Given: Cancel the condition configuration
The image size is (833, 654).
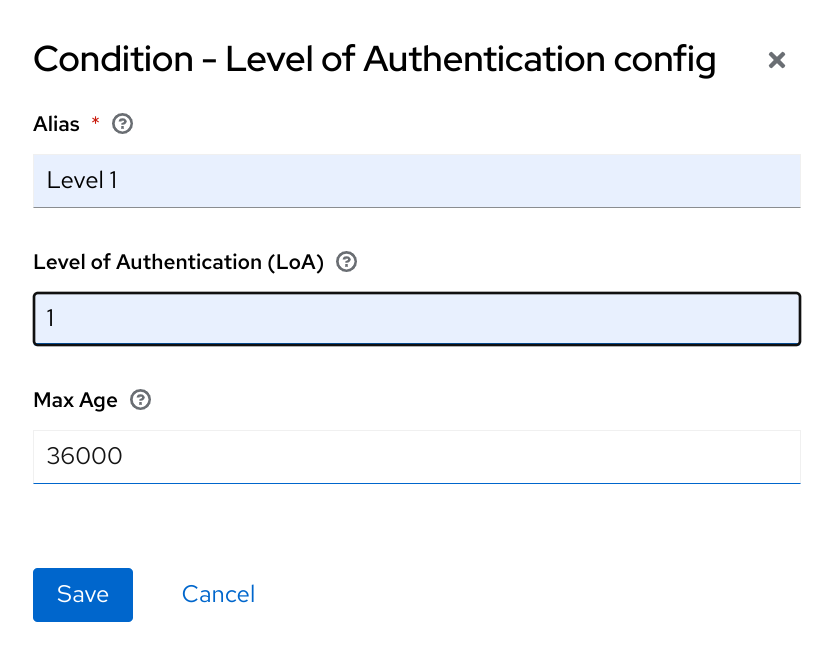Looking at the screenshot, I should pos(218,594).
